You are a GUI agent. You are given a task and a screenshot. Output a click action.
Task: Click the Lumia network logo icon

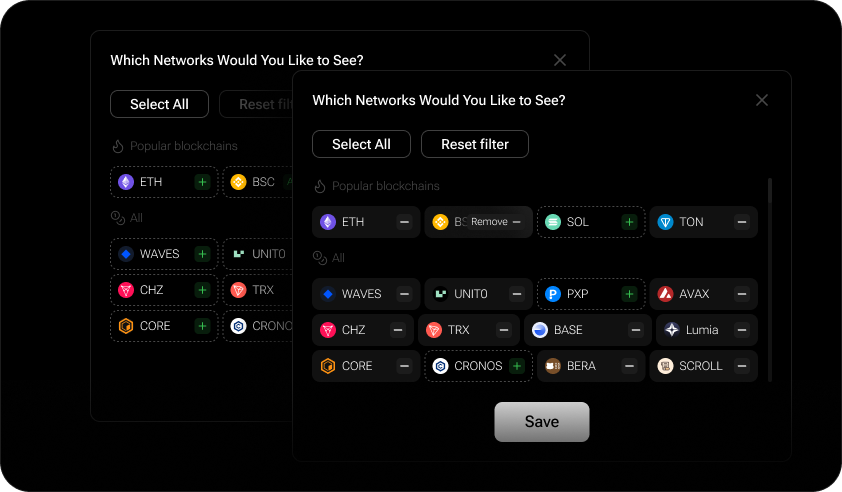[x=672, y=330]
